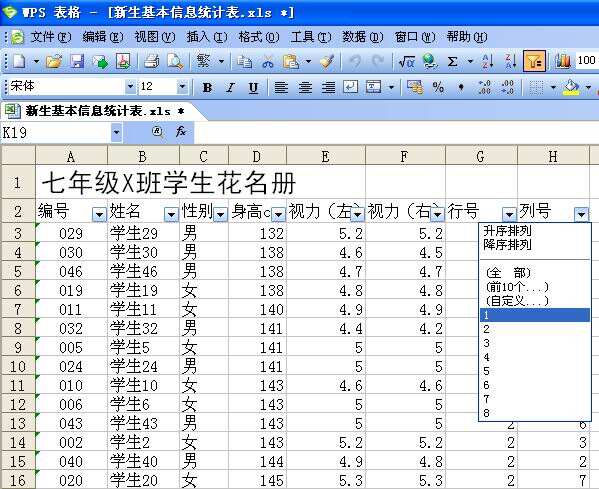Open the print preview magnifier icon
The height and width of the screenshot is (489, 599).
[x=175, y=61]
